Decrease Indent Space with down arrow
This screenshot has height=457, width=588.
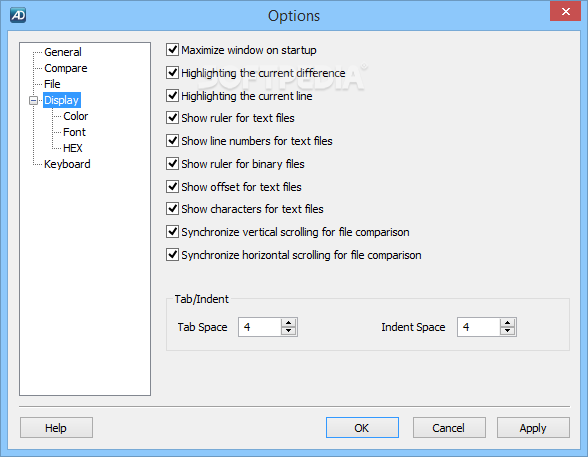(x=507, y=331)
